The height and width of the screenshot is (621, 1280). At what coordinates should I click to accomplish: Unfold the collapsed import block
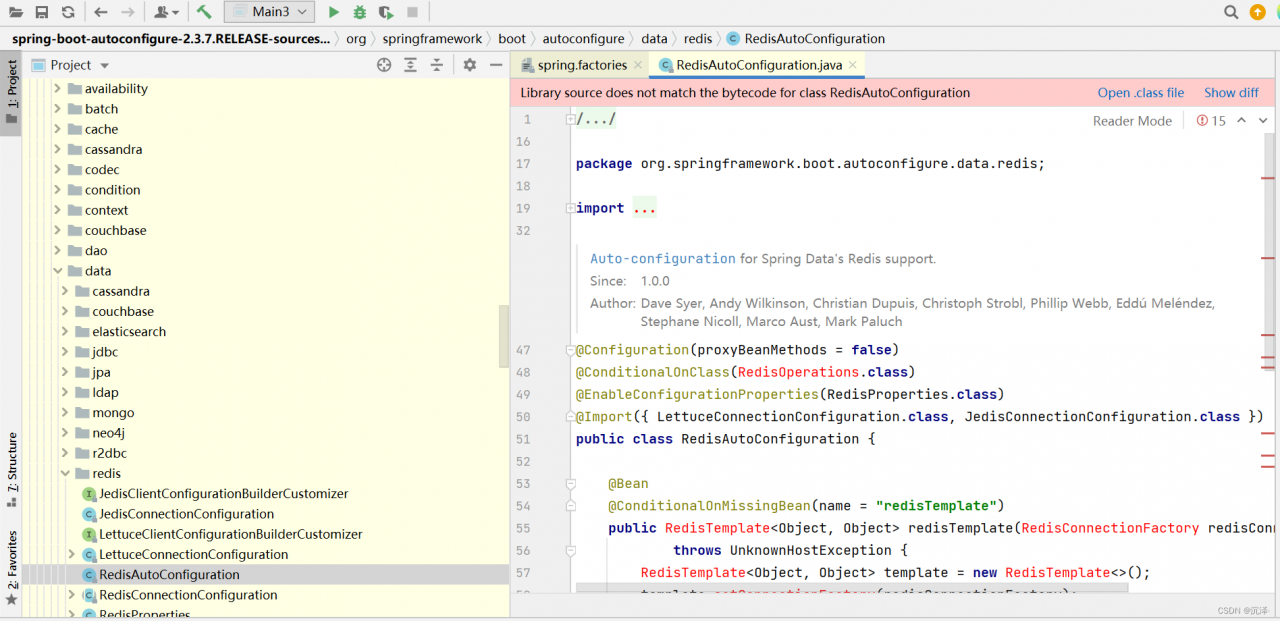pyautogui.click(x=571, y=208)
